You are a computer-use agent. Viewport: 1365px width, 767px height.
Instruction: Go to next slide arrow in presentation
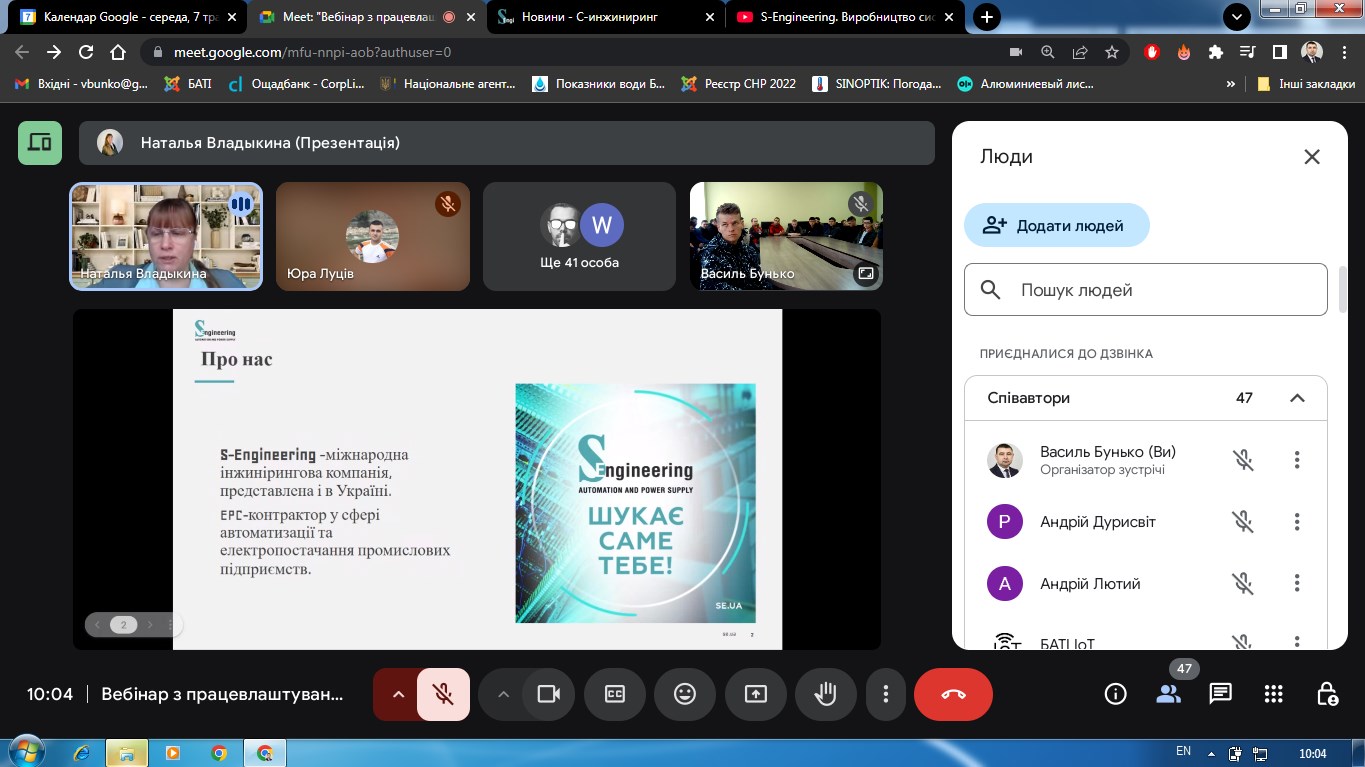(150, 625)
